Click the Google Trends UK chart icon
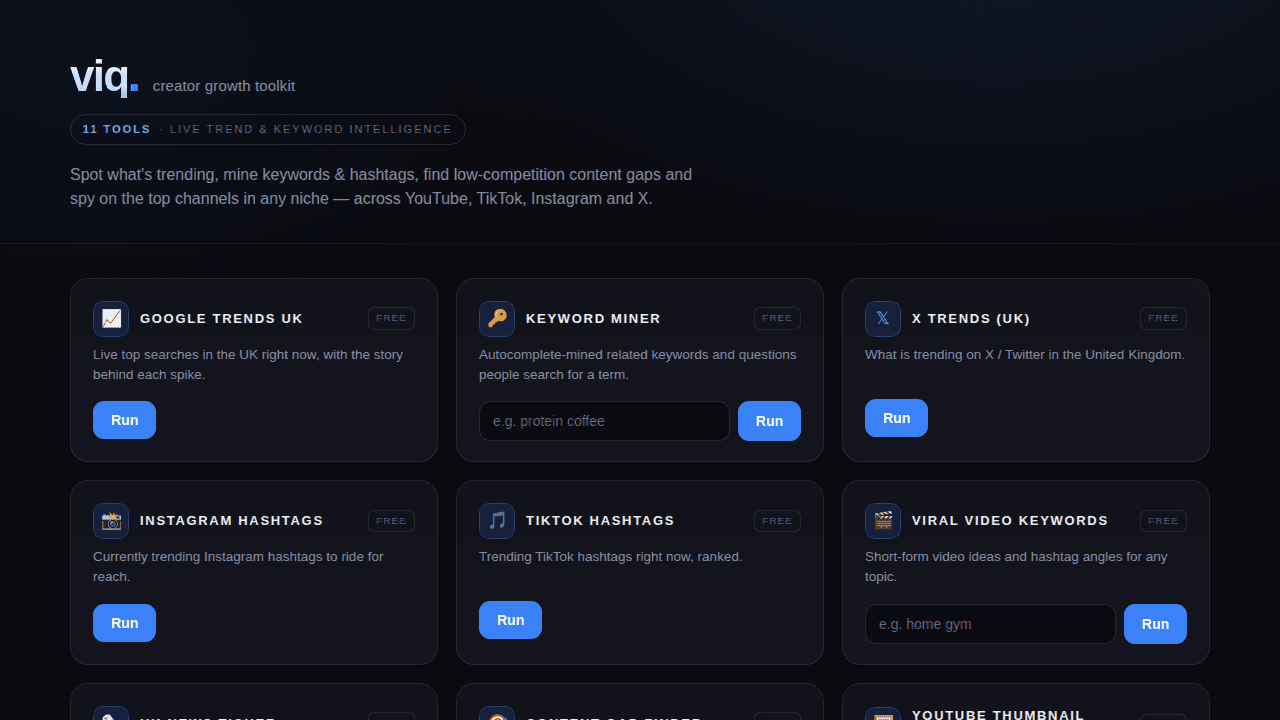Screen dimensions: 1280x720 point(111,319)
